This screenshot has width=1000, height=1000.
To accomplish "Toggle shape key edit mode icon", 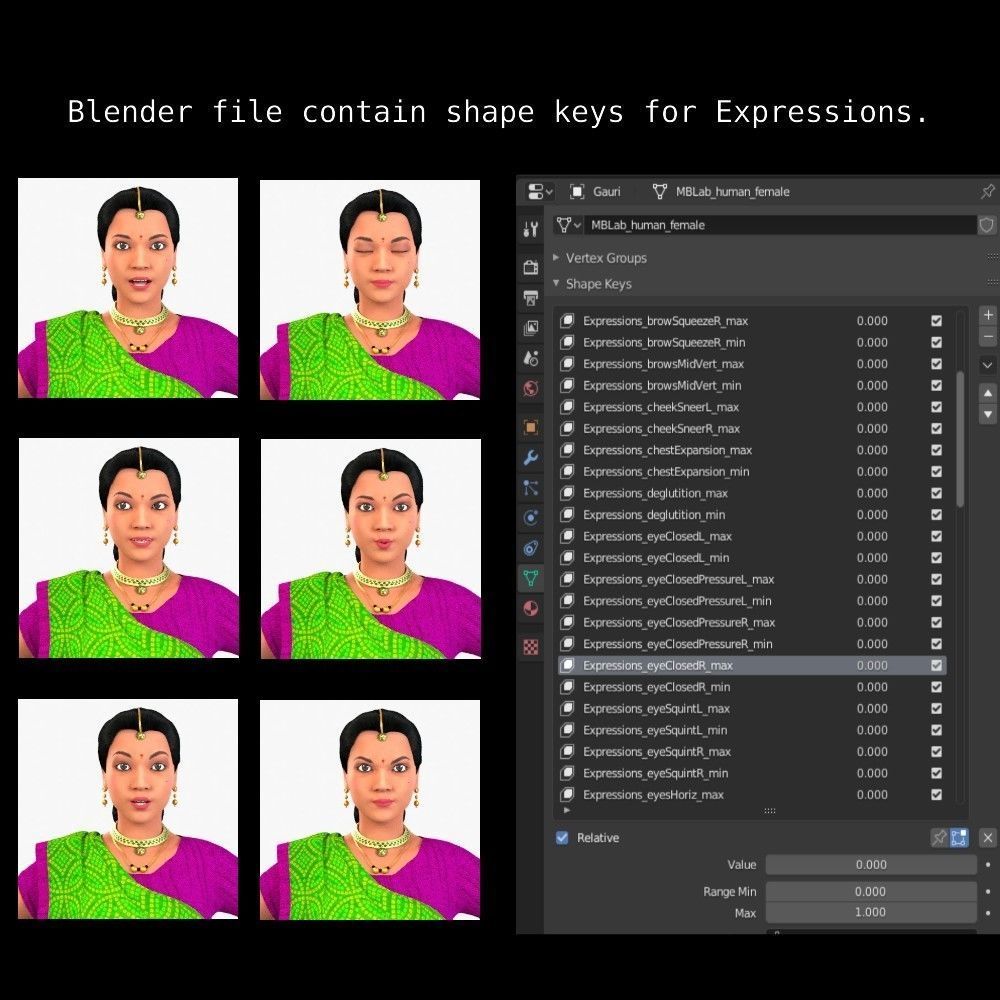I will click(x=959, y=838).
